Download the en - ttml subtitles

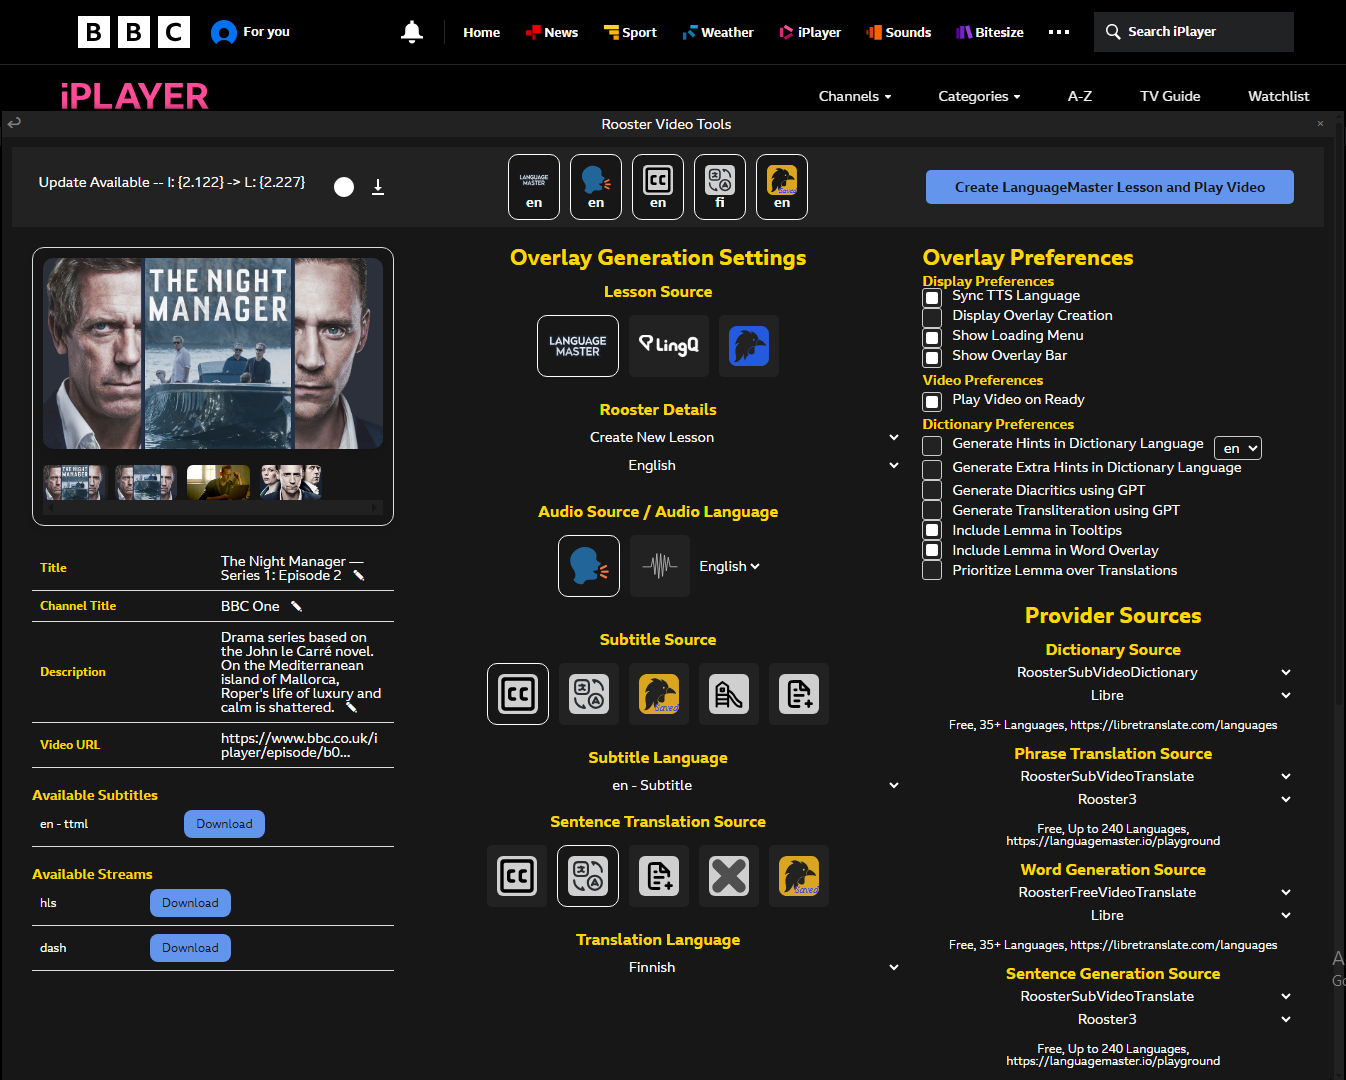tap(224, 824)
